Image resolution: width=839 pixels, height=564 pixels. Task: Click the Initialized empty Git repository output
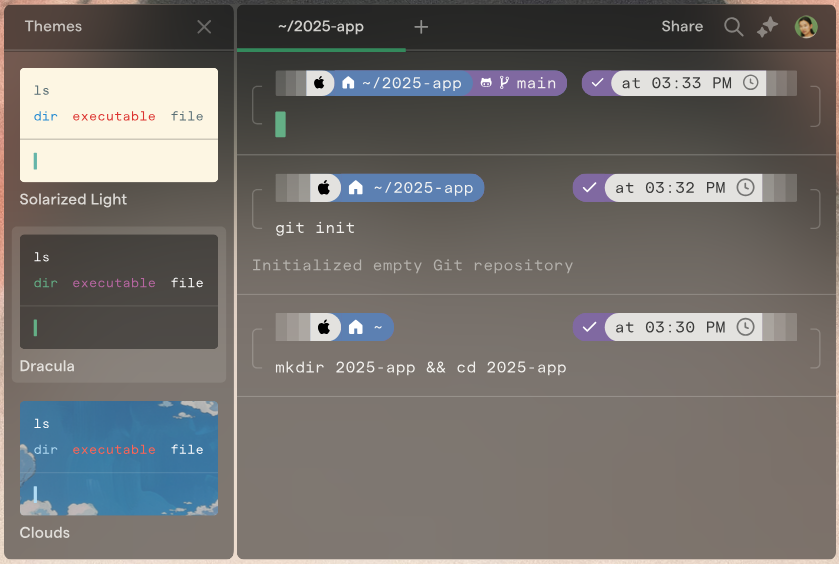412,265
